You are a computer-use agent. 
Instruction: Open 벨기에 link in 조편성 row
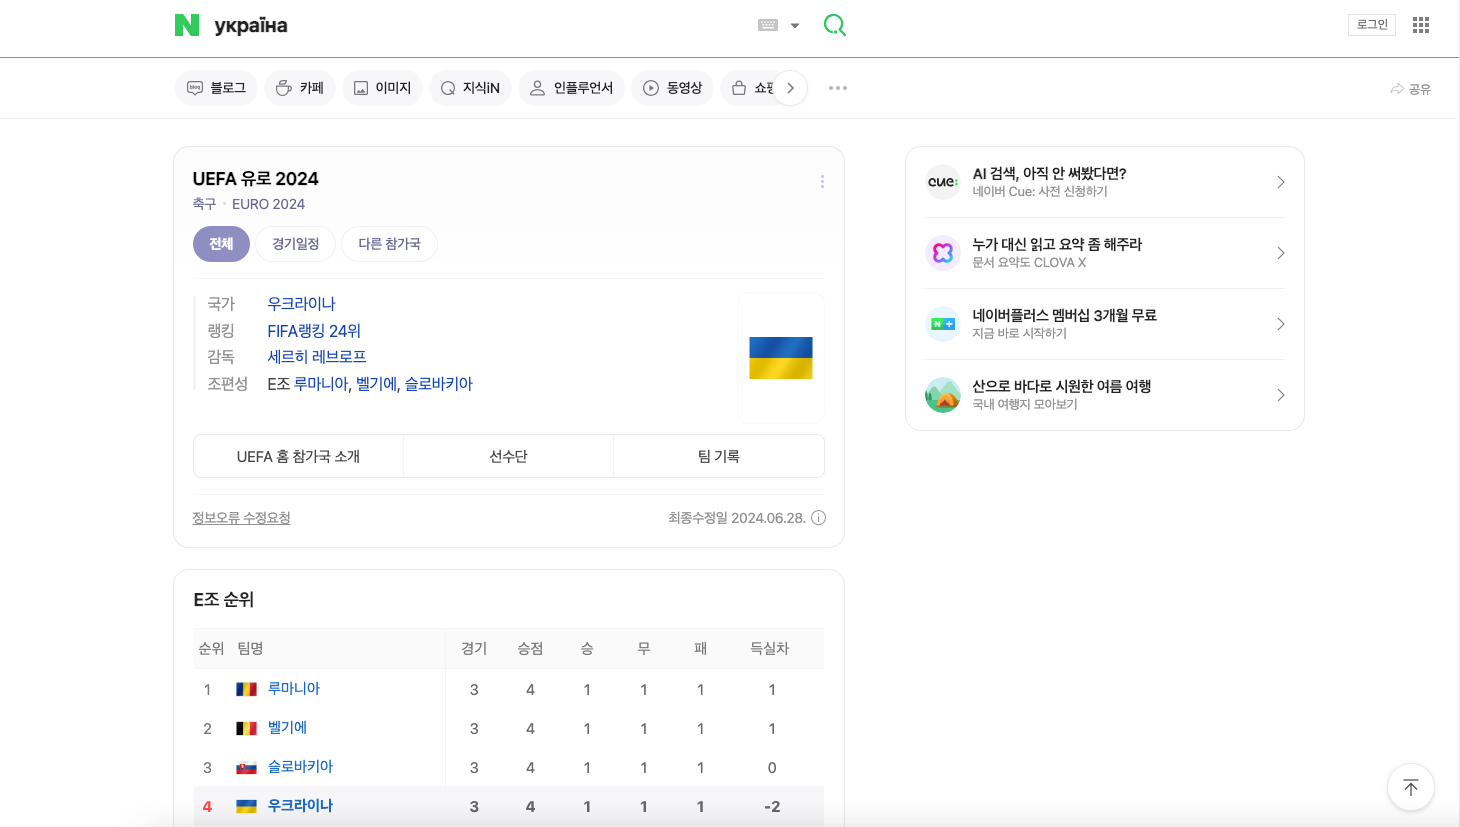click(x=377, y=384)
